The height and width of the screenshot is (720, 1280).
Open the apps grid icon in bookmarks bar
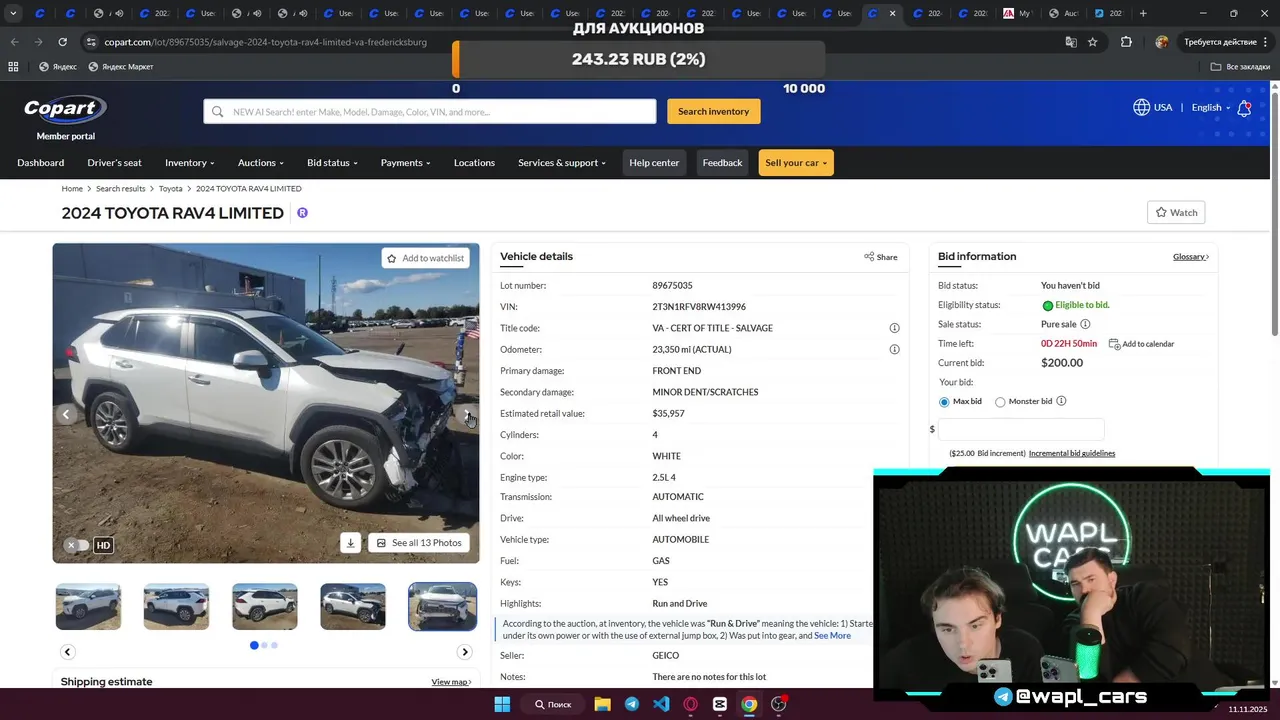pos(13,67)
